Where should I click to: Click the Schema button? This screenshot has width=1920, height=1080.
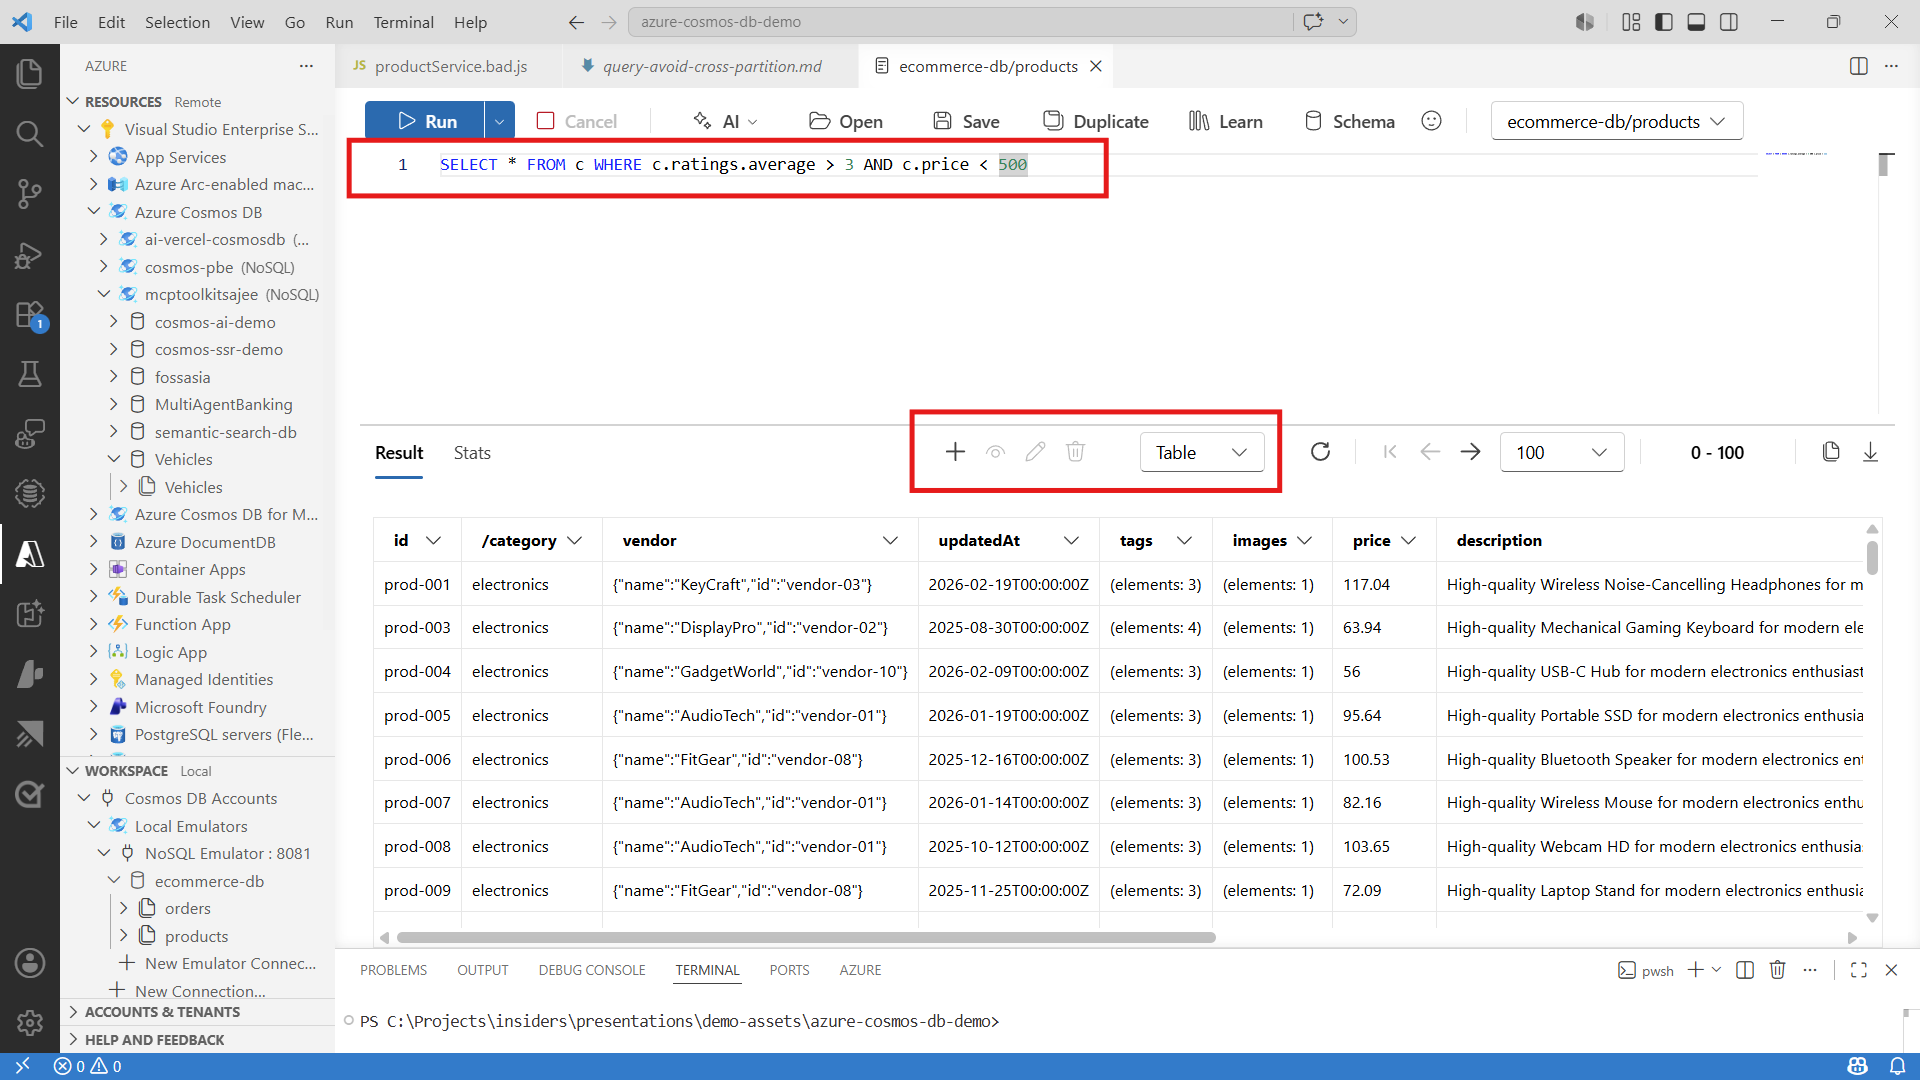point(1349,121)
